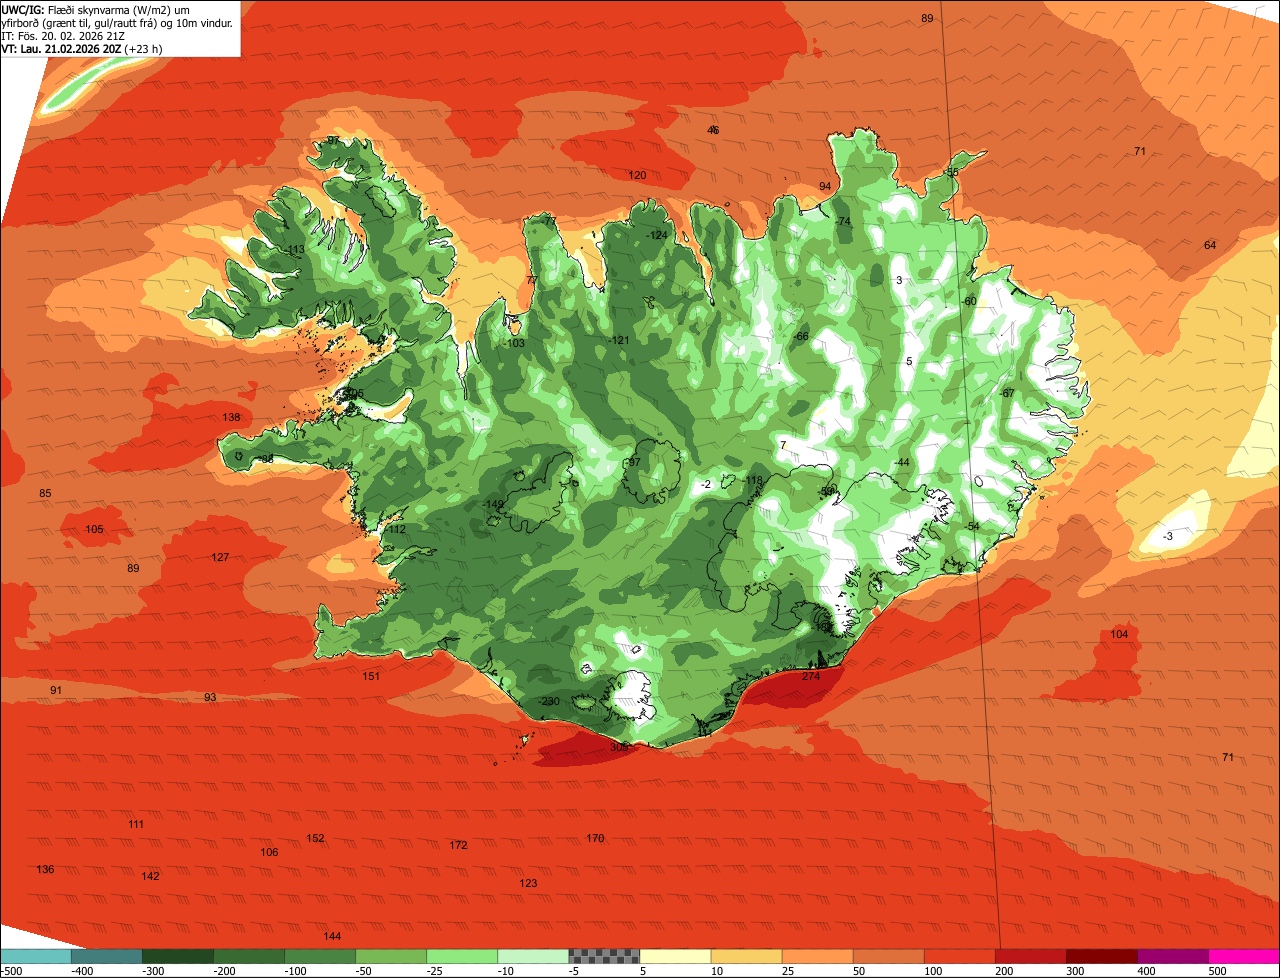This screenshot has width=1280, height=978.
Task: Click the value -74 in northeast Iceland
Action: point(843,222)
